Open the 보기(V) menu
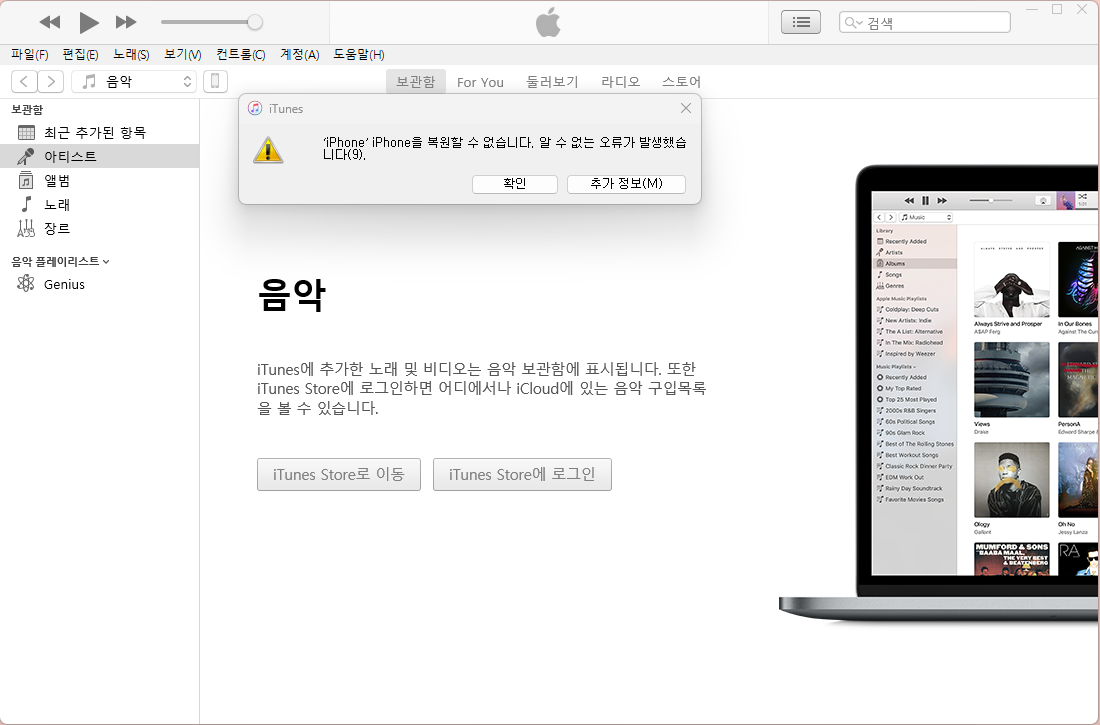The width and height of the screenshot is (1100, 725). coord(182,55)
